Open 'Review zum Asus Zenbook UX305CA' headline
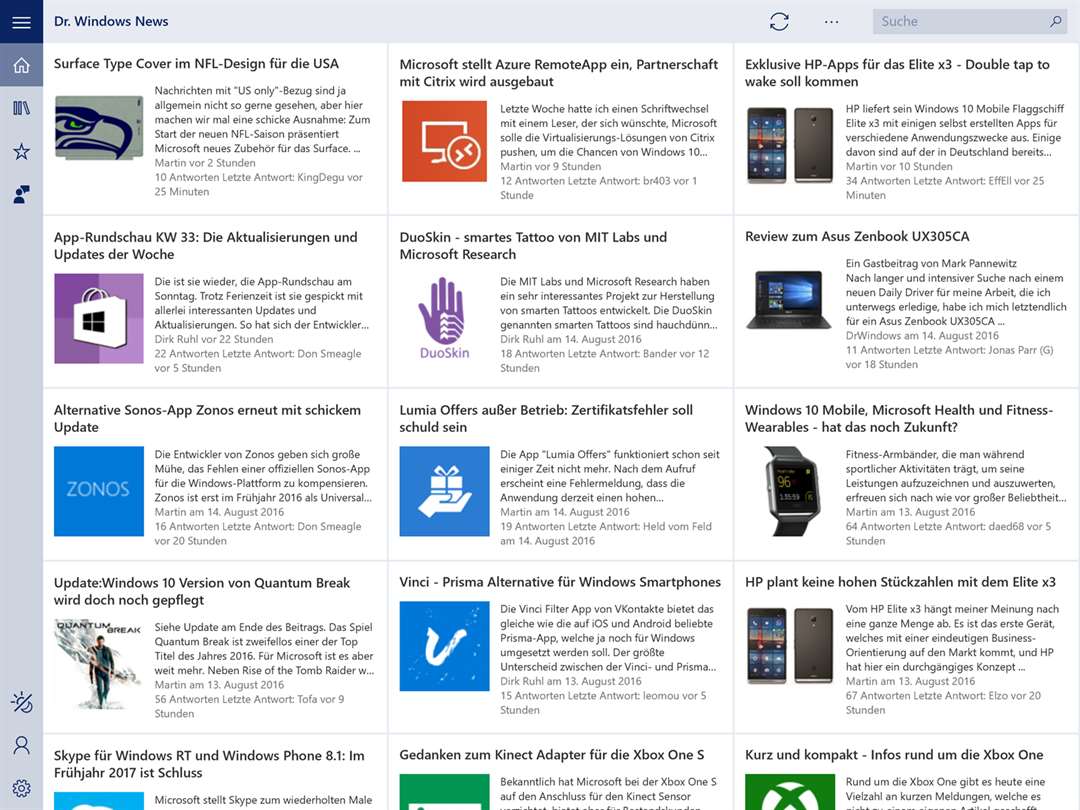 click(x=857, y=236)
